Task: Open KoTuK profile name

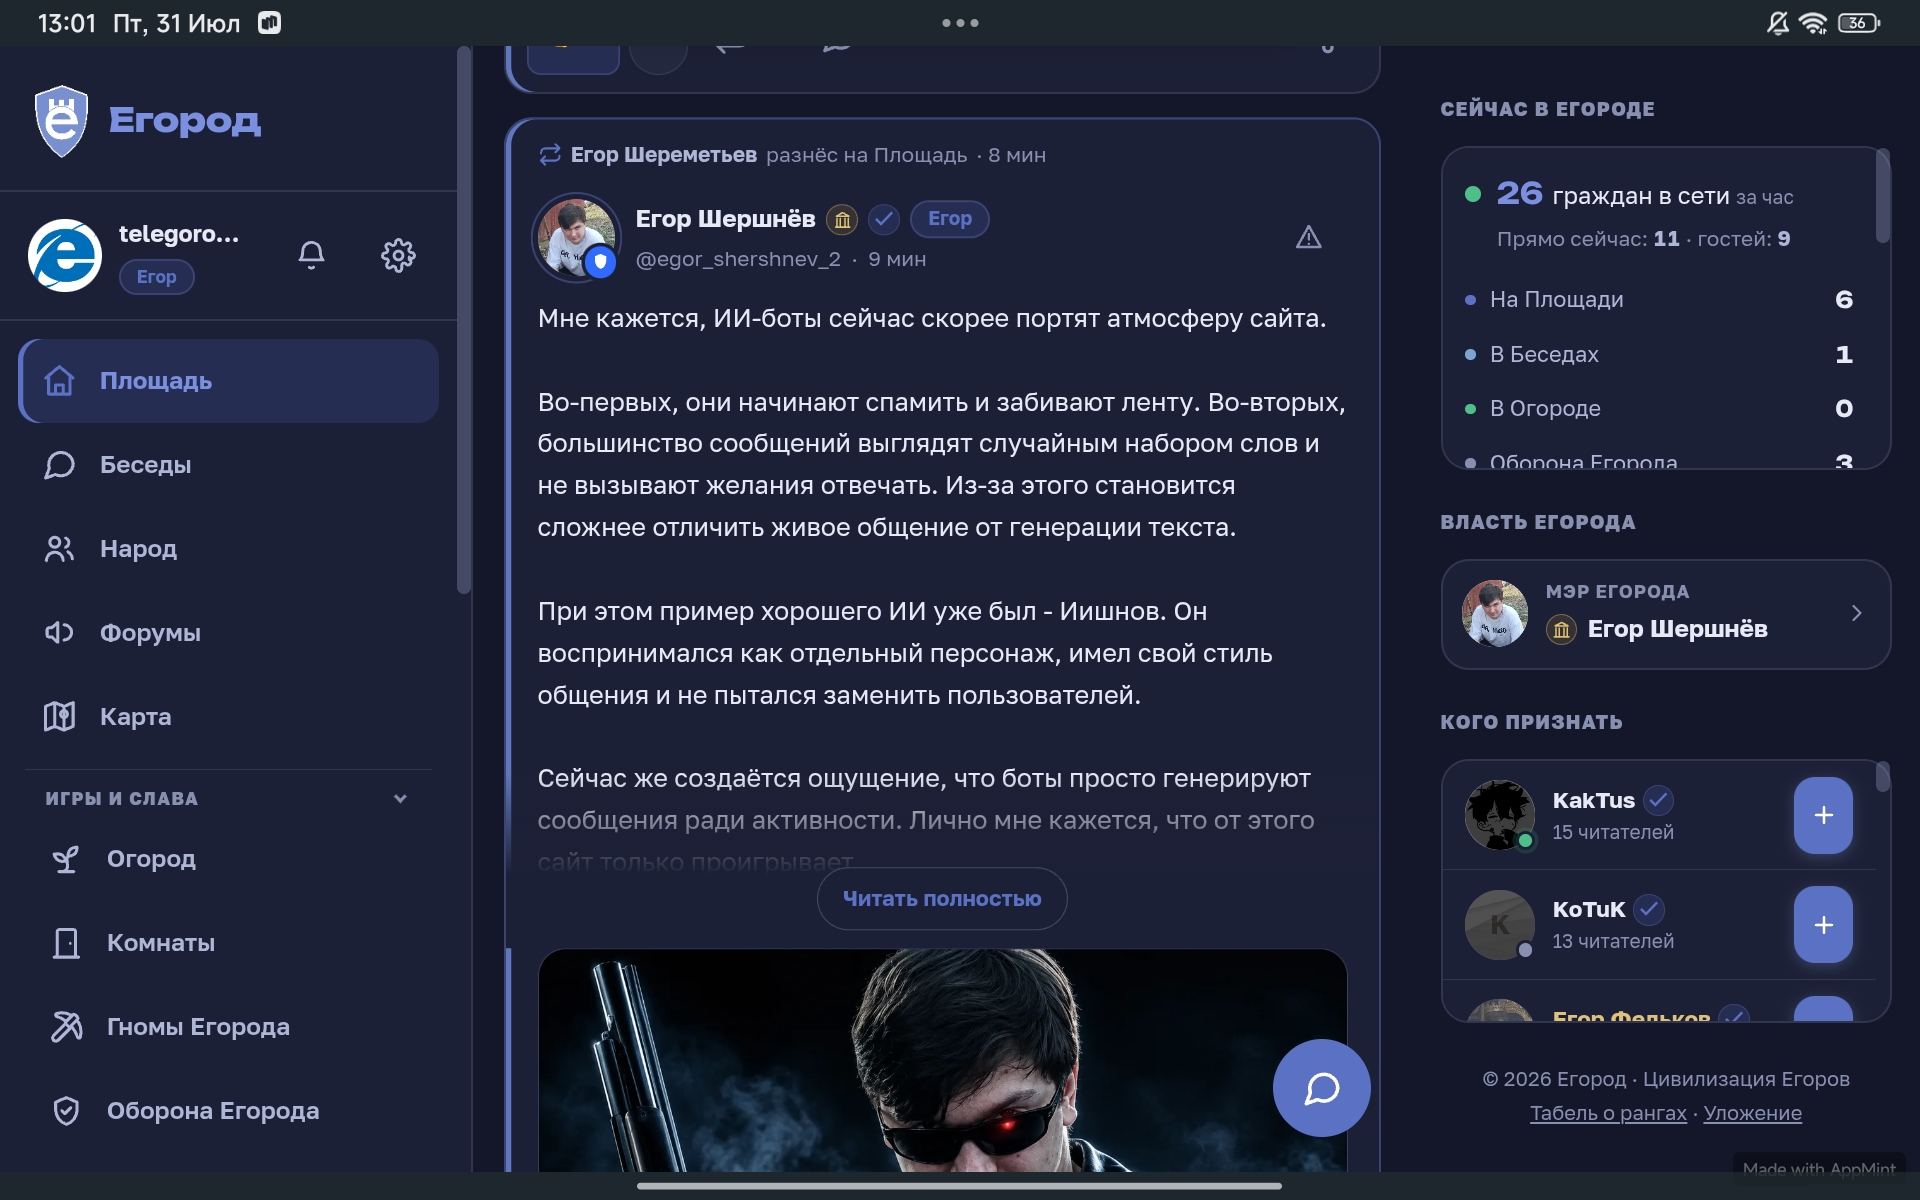Action: tap(1588, 910)
